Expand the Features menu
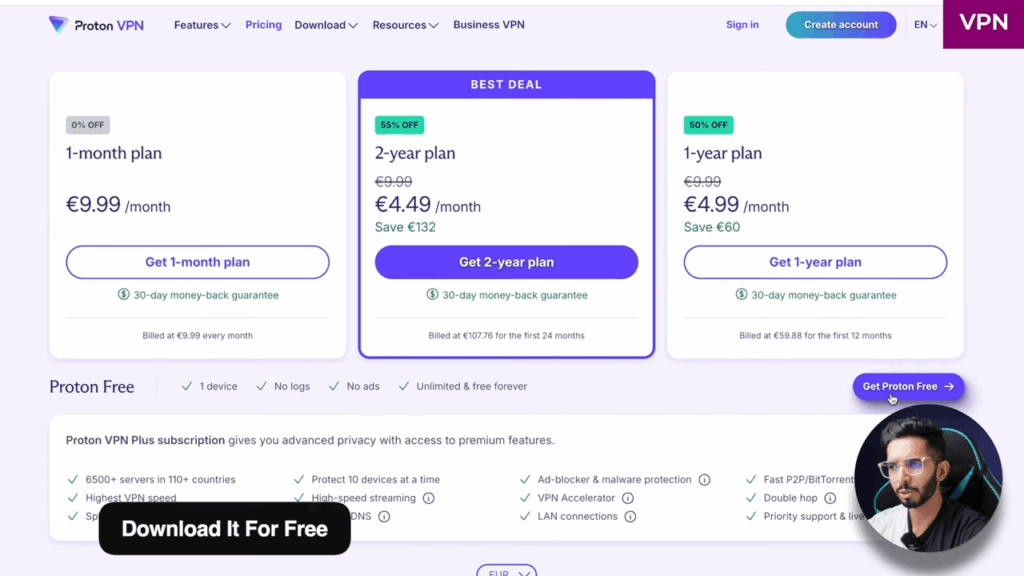 pyautogui.click(x=201, y=25)
